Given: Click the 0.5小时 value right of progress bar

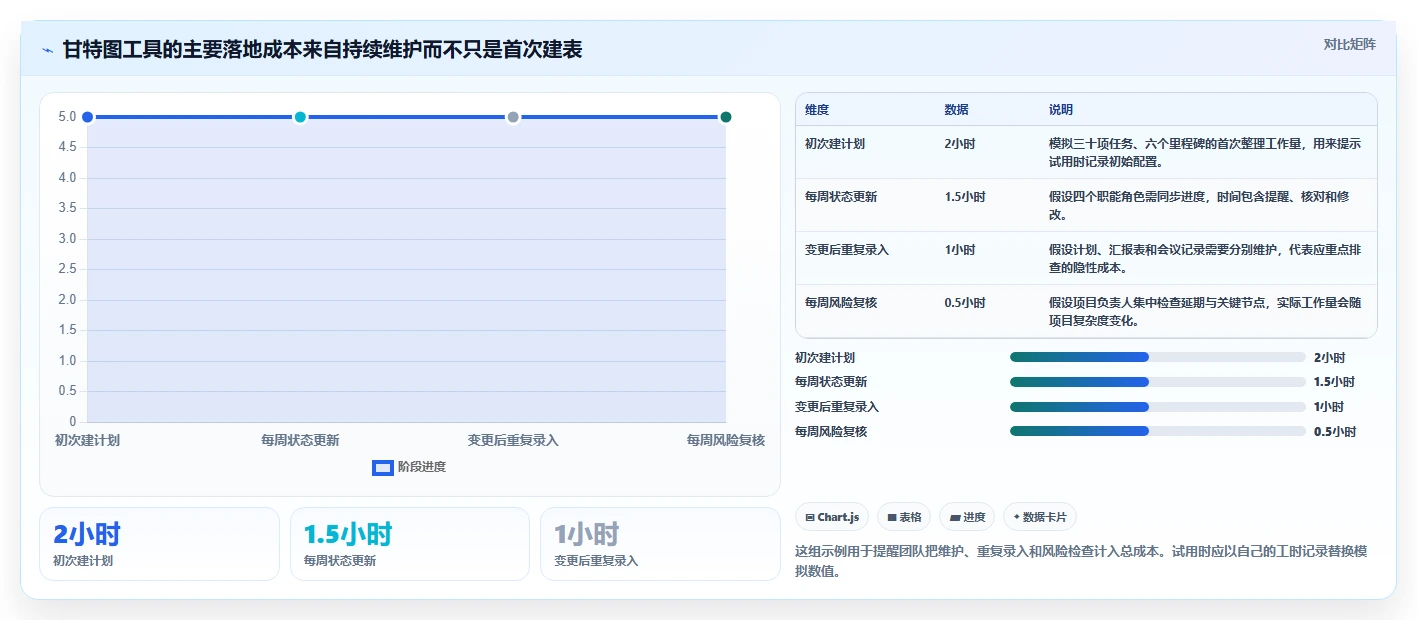Looking at the screenshot, I should [x=1335, y=432].
